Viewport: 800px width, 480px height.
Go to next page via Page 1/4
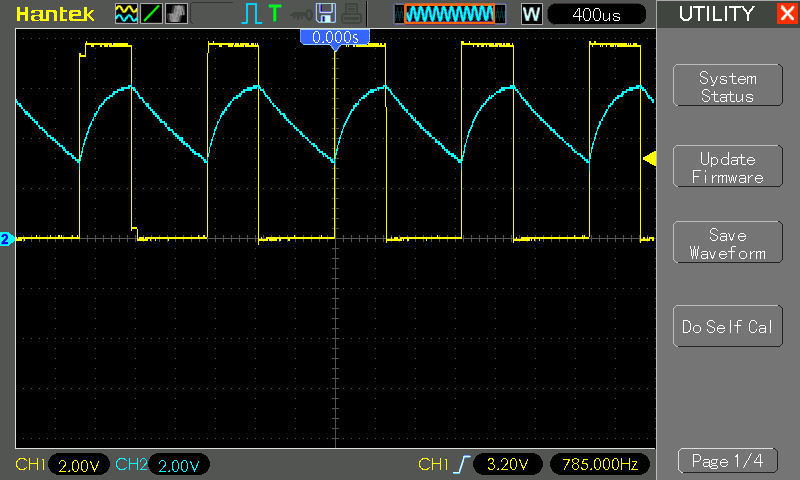728,461
